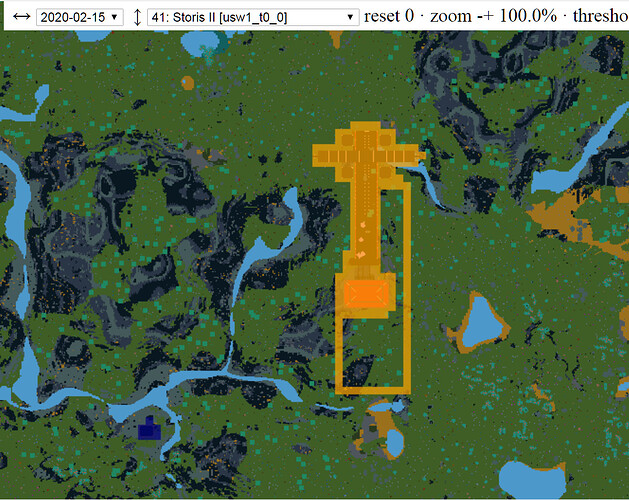
Task: Click the empty area inside orange outline
Action: coord(372,350)
